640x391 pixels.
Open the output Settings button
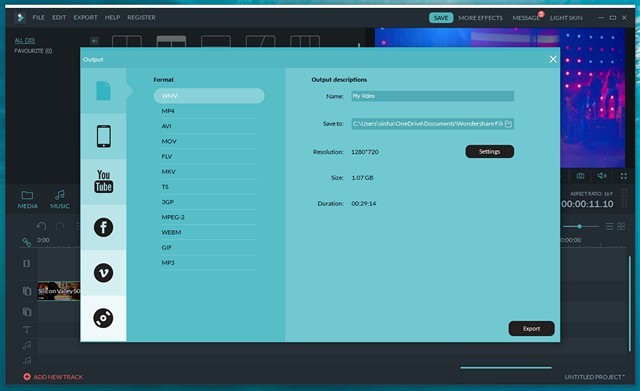pyautogui.click(x=489, y=151)
